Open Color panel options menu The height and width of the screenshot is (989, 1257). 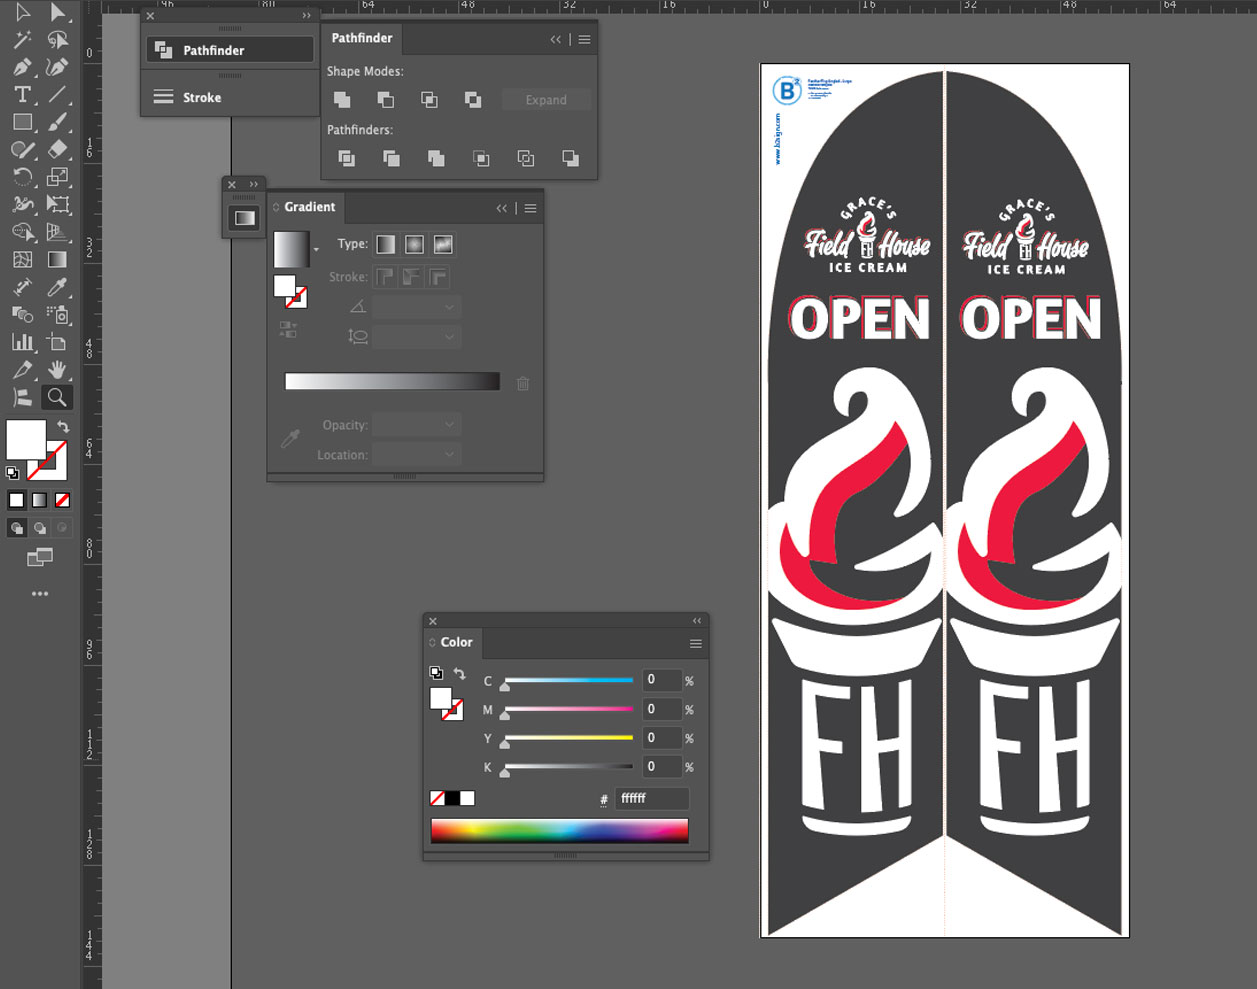coord(696,643)
